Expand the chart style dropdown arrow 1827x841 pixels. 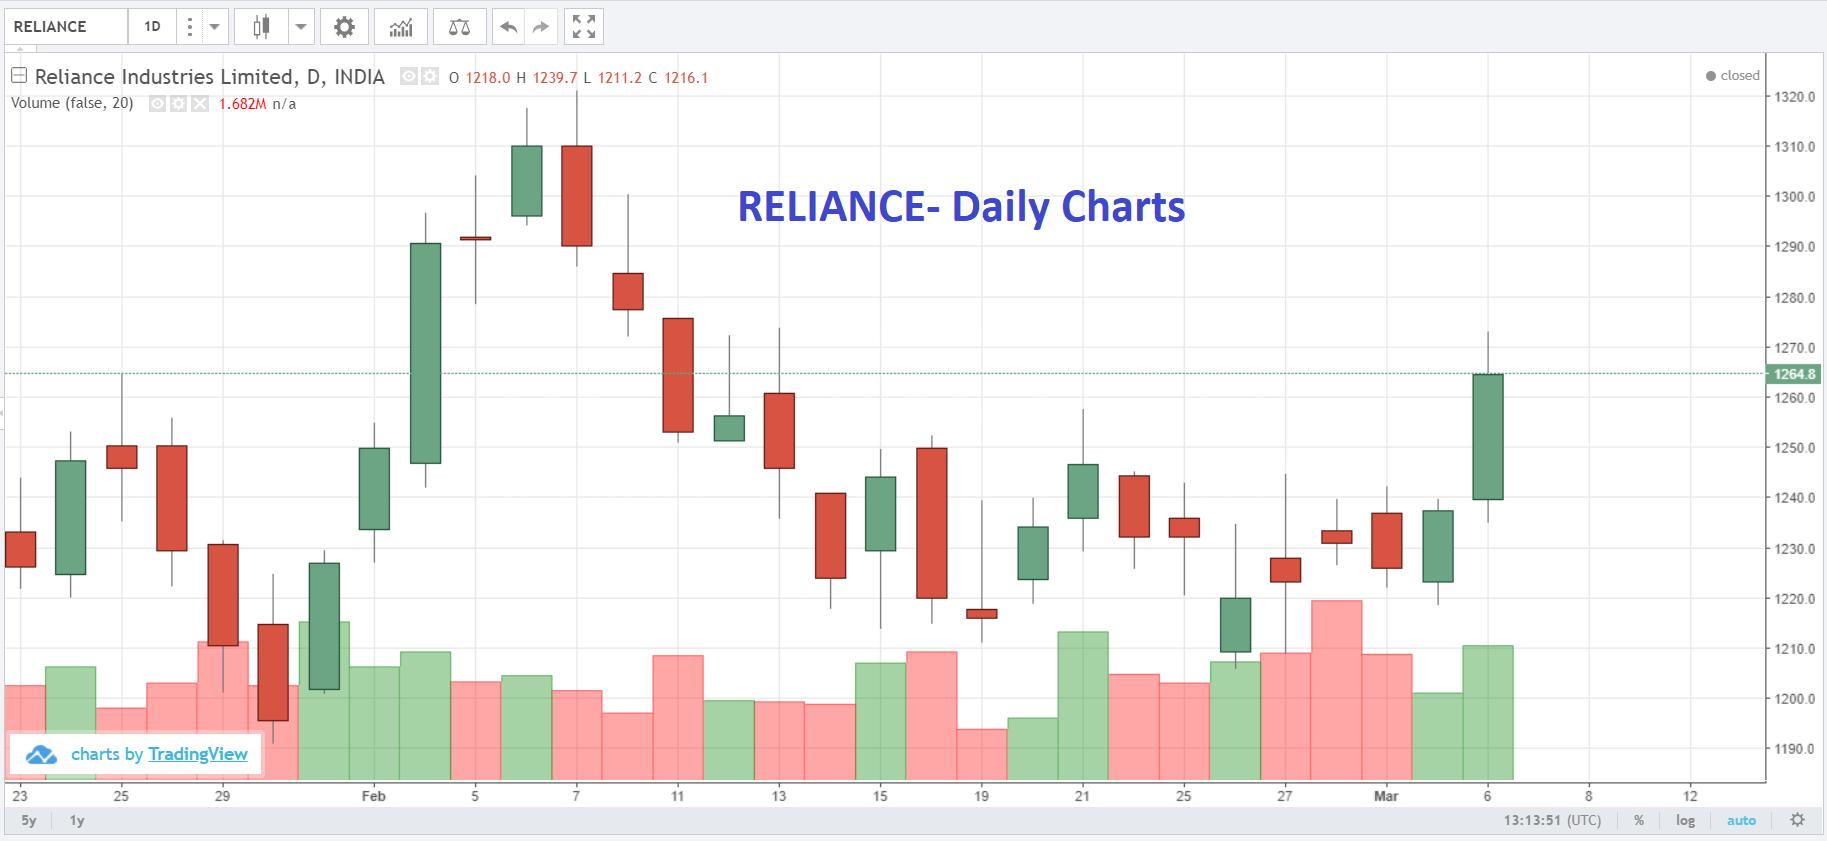301,27
